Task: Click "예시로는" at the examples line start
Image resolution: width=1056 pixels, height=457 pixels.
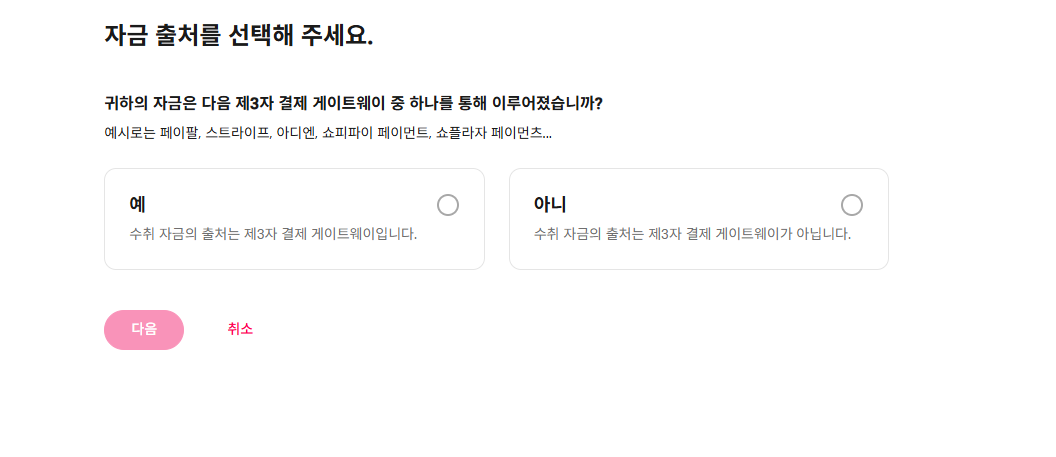Action: (129, 132)
